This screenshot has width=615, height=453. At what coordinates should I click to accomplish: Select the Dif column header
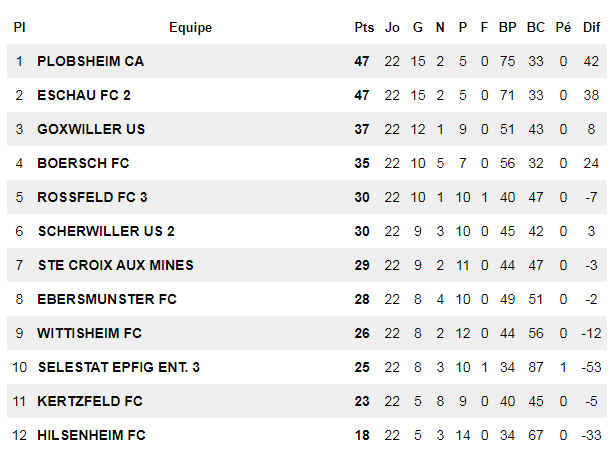click(591, 27)
